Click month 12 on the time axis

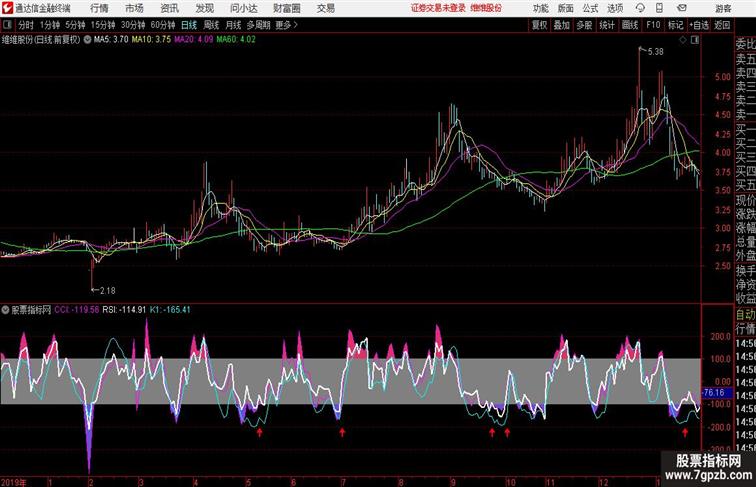[x=603, y=482]
